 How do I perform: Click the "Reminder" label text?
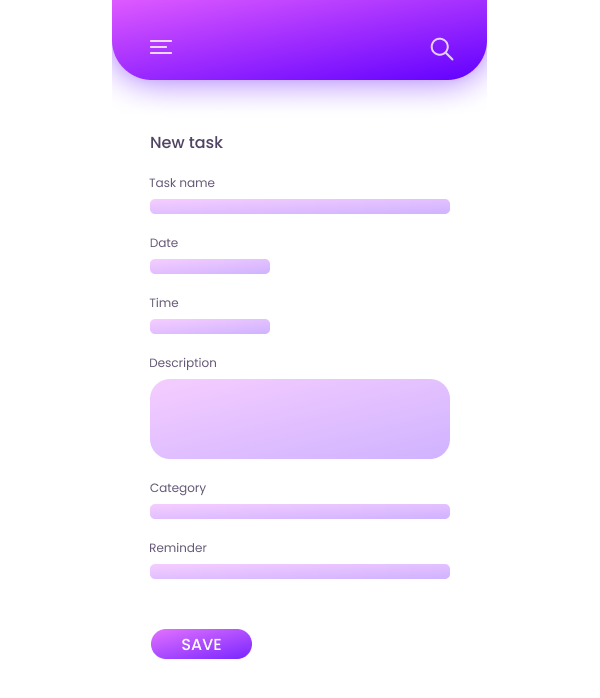(178, 548)
